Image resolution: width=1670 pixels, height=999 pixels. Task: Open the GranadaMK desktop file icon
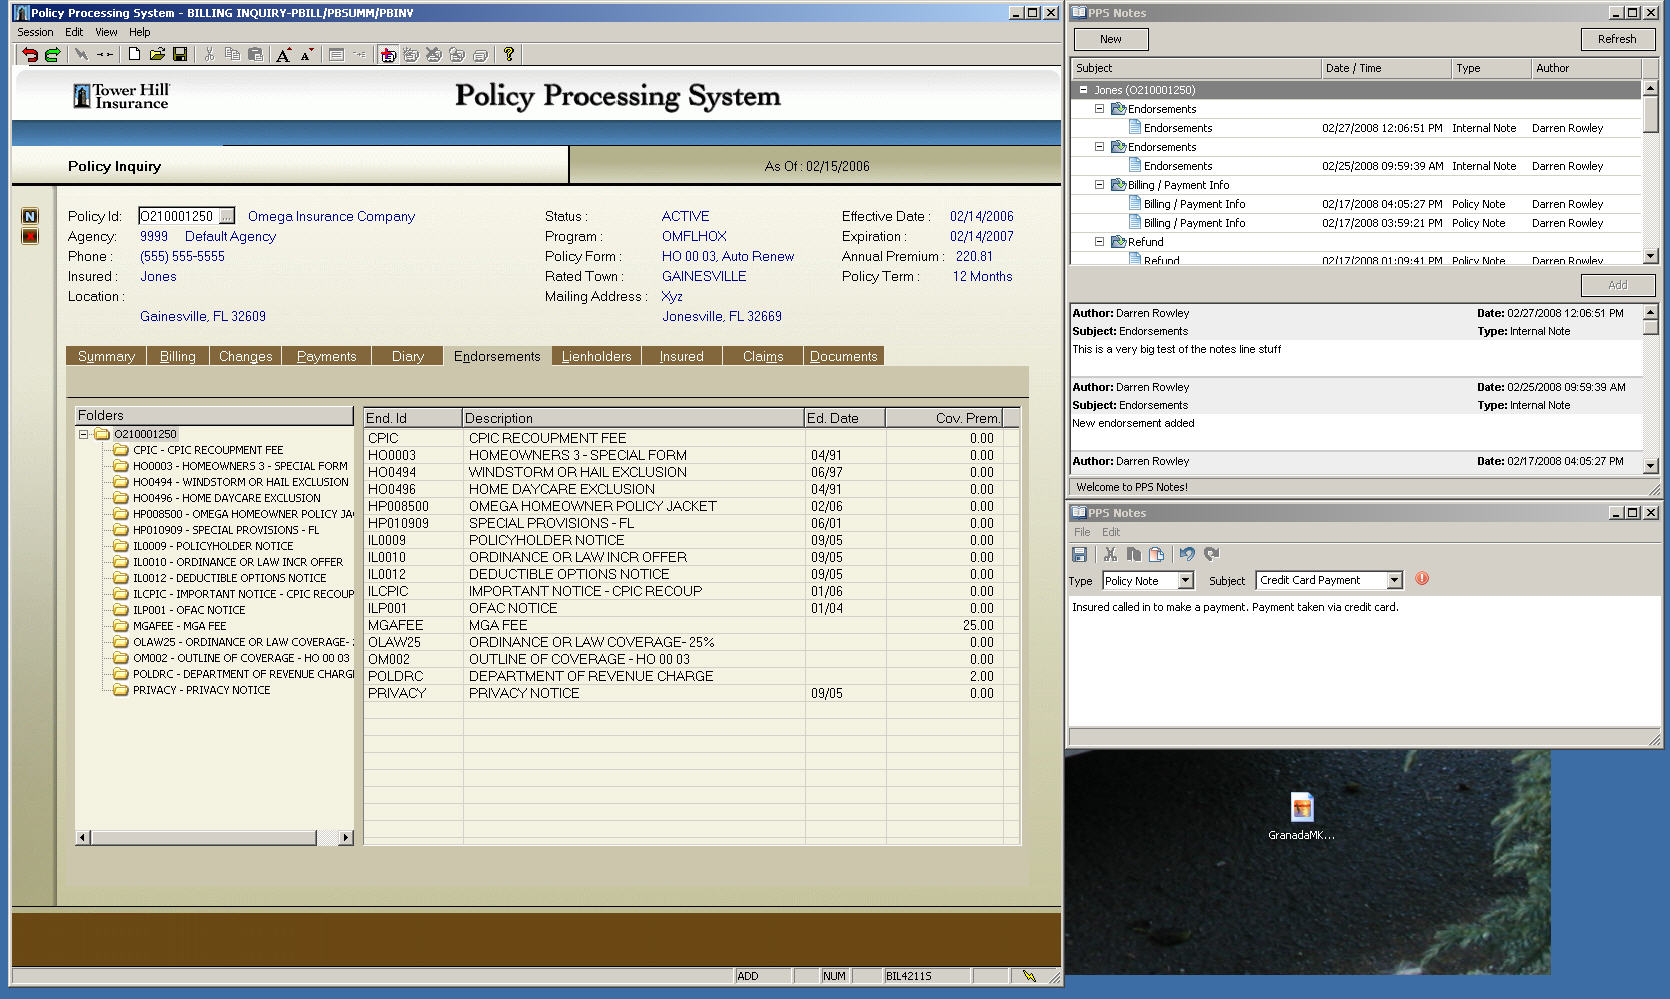click(1301, 816)
